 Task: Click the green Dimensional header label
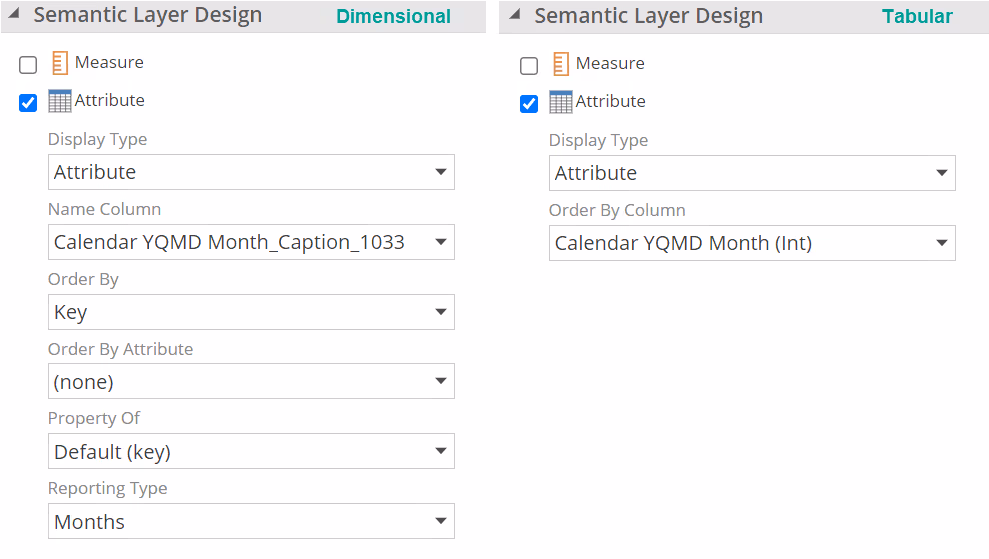point(393,17)
